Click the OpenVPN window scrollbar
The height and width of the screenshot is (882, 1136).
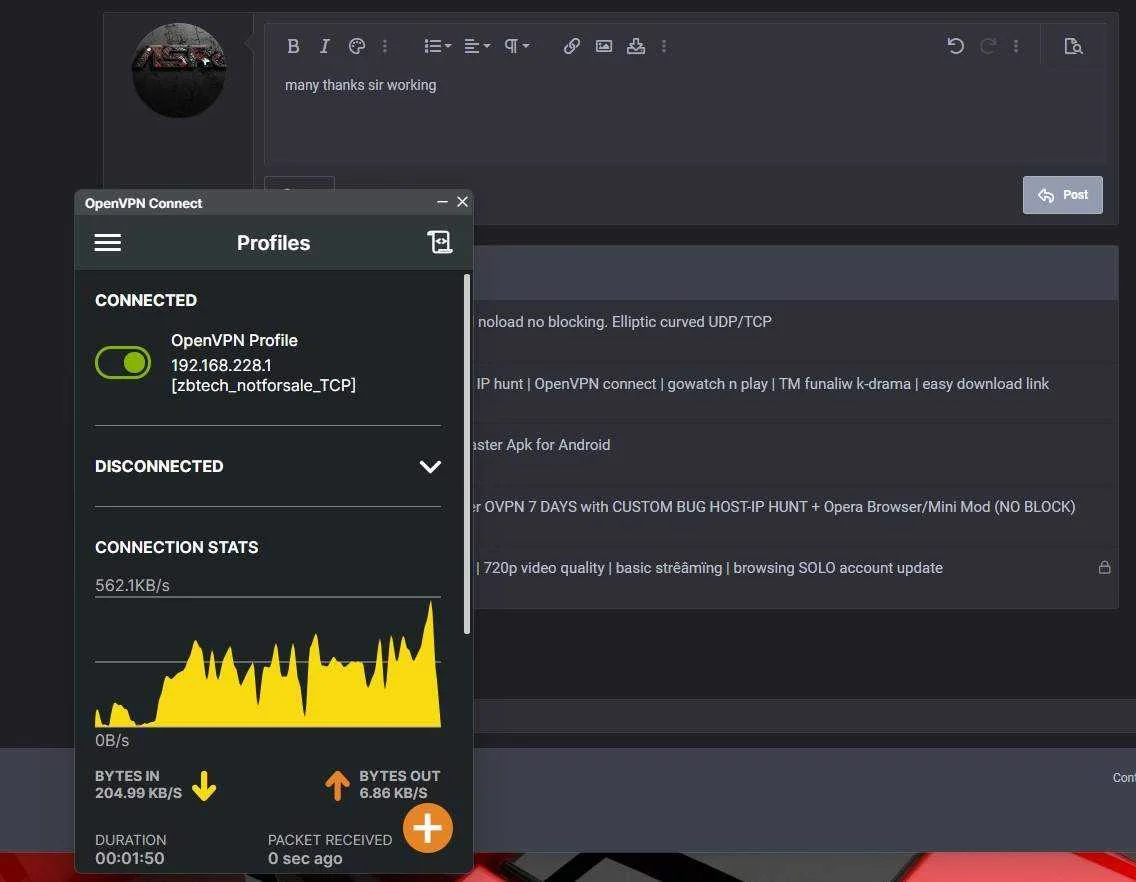[x=467, y=454]
